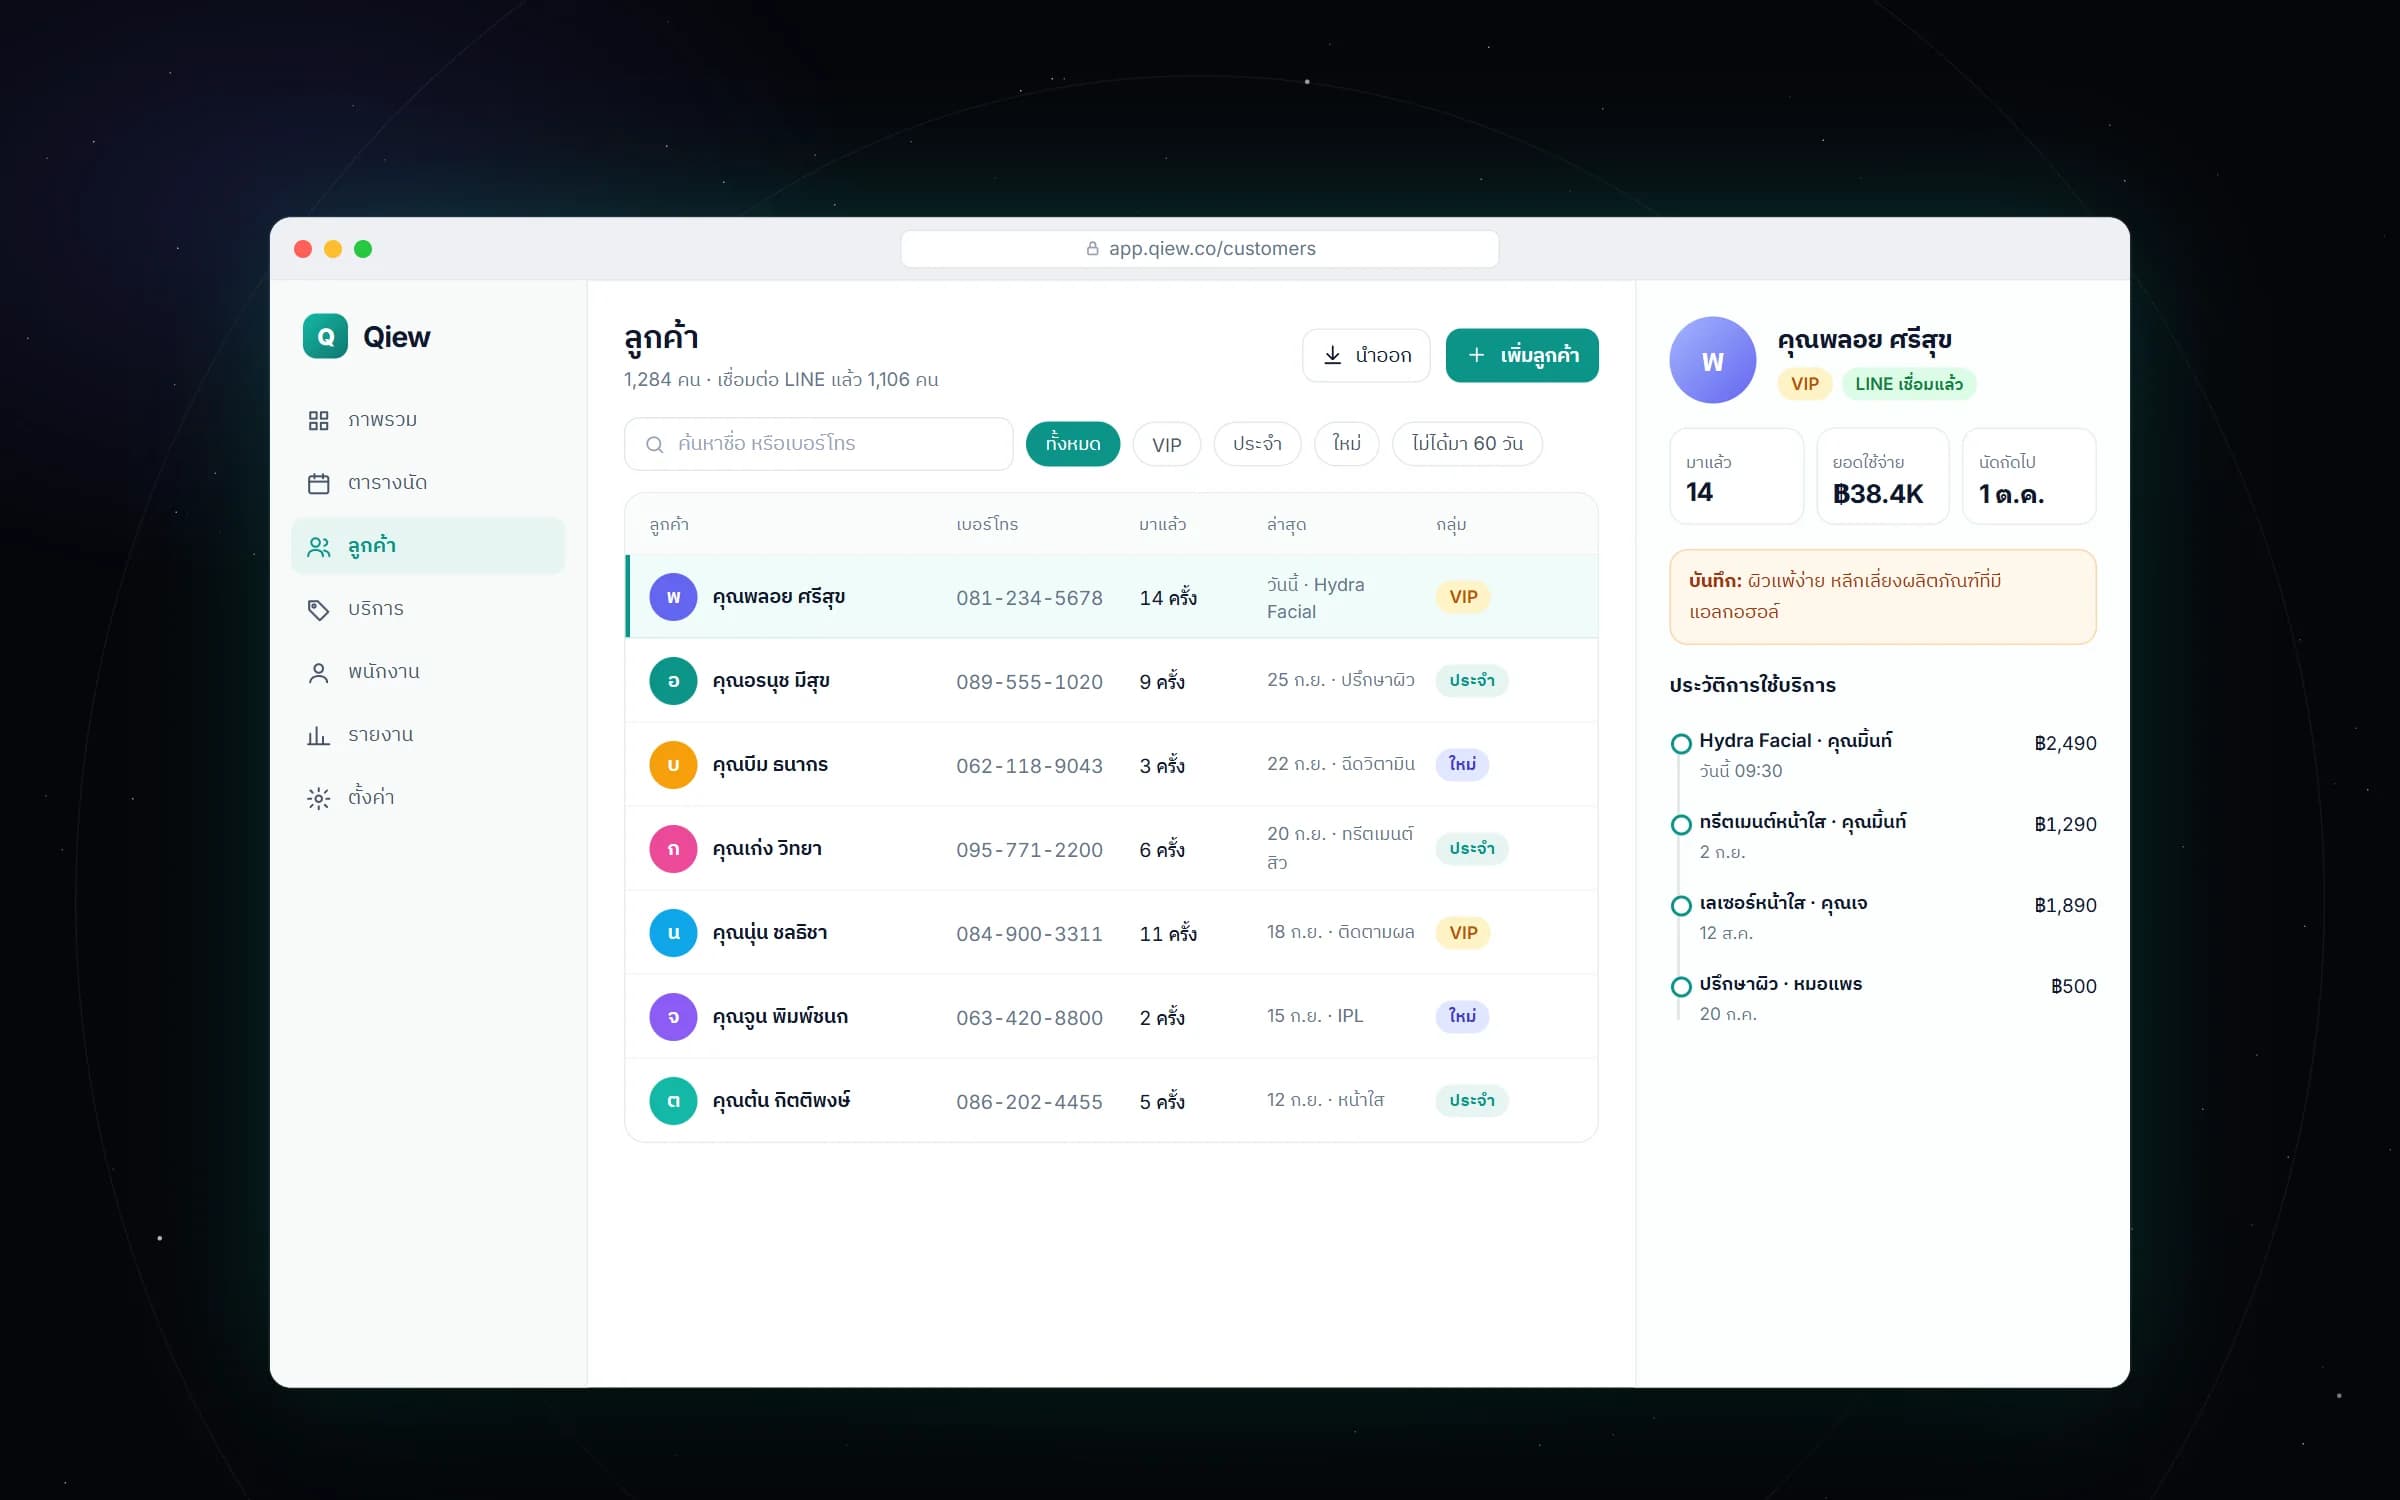
Task: Click the บริการ tag icon
Action: pyautogui.click(x=318, y=609)
